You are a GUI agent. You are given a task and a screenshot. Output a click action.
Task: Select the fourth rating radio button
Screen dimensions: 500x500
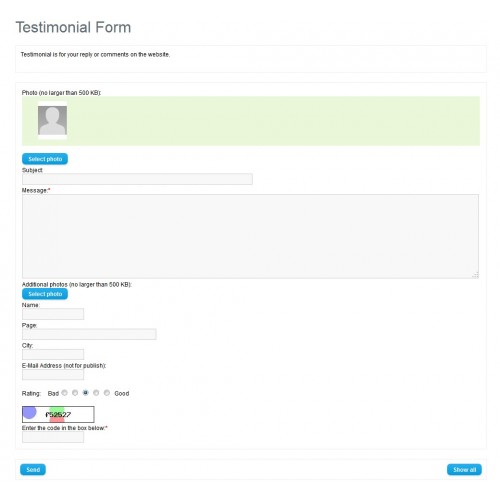click(x=96, y=393)
